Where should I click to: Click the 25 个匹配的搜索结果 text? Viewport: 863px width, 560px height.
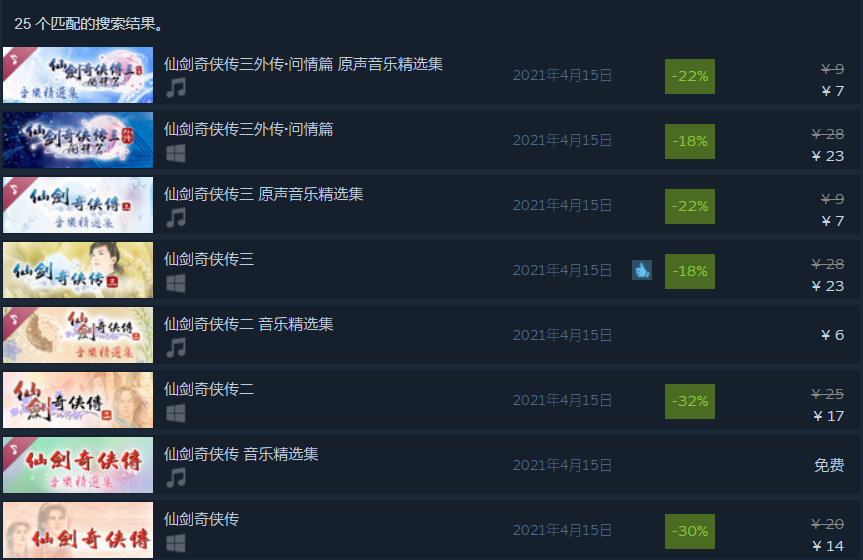[x=89, y=24]
